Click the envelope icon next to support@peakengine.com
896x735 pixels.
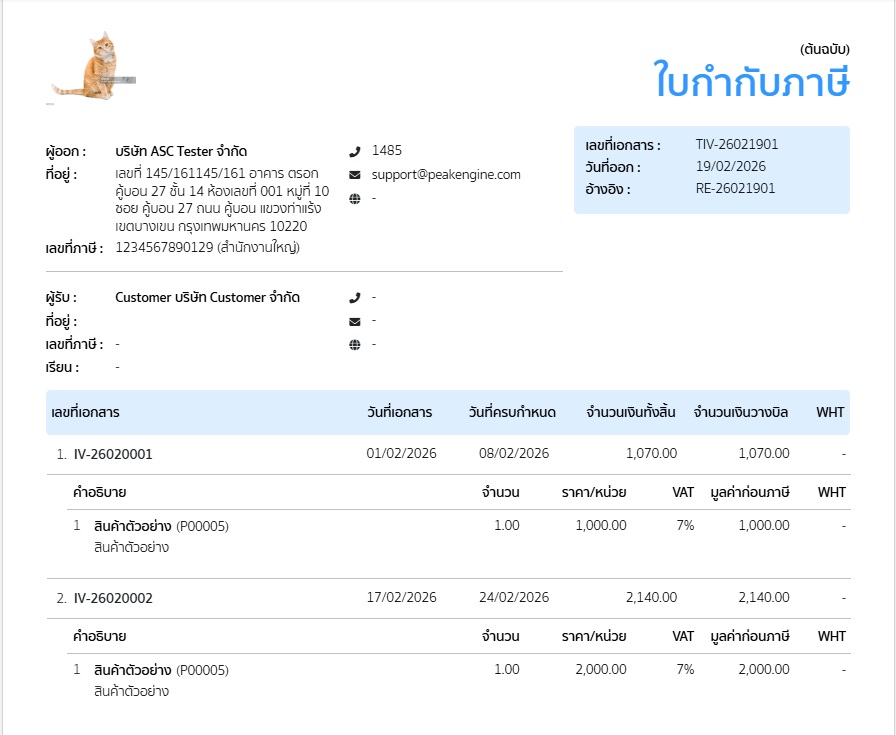tap(353, 174)
